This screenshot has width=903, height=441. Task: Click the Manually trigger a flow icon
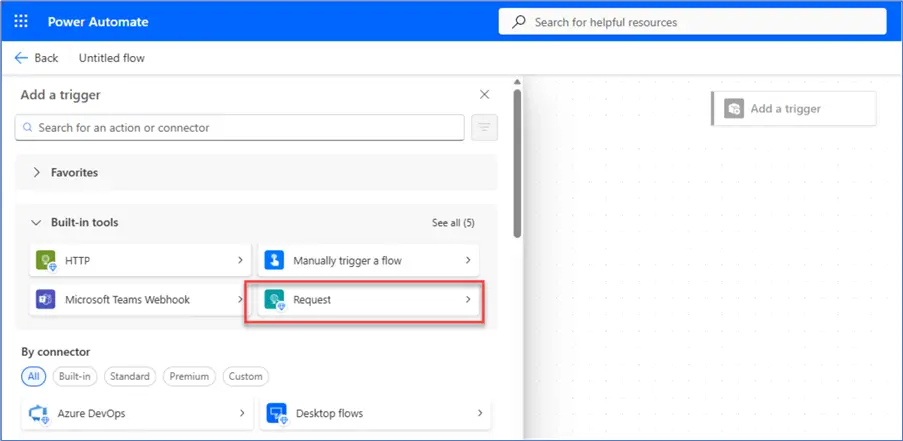click(274, 260)
